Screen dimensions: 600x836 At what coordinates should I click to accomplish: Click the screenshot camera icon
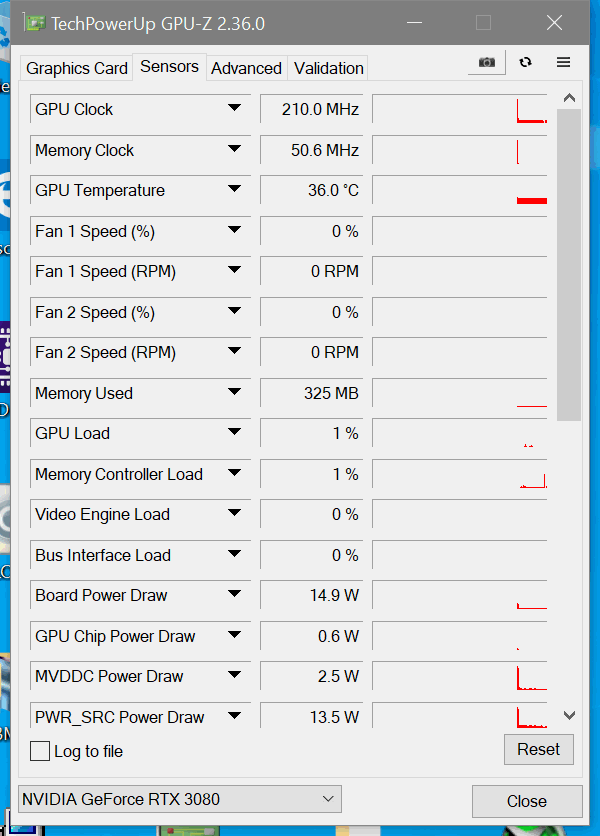coord(487,62)
